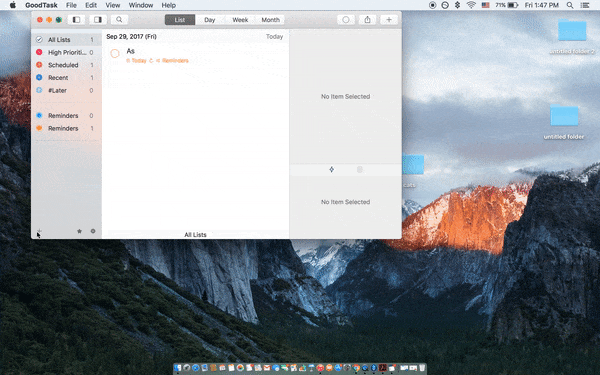The width and height of the screenshot is (600, 375).
Task: Switch to the Day view tab
Action: click(x=210, y=20)
